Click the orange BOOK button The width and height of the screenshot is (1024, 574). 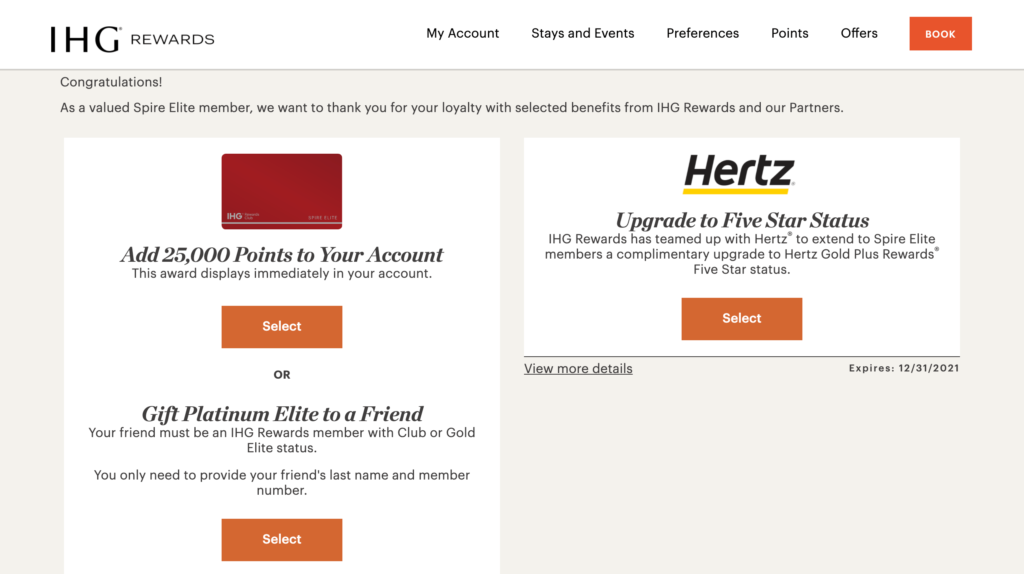click(940, 34)
